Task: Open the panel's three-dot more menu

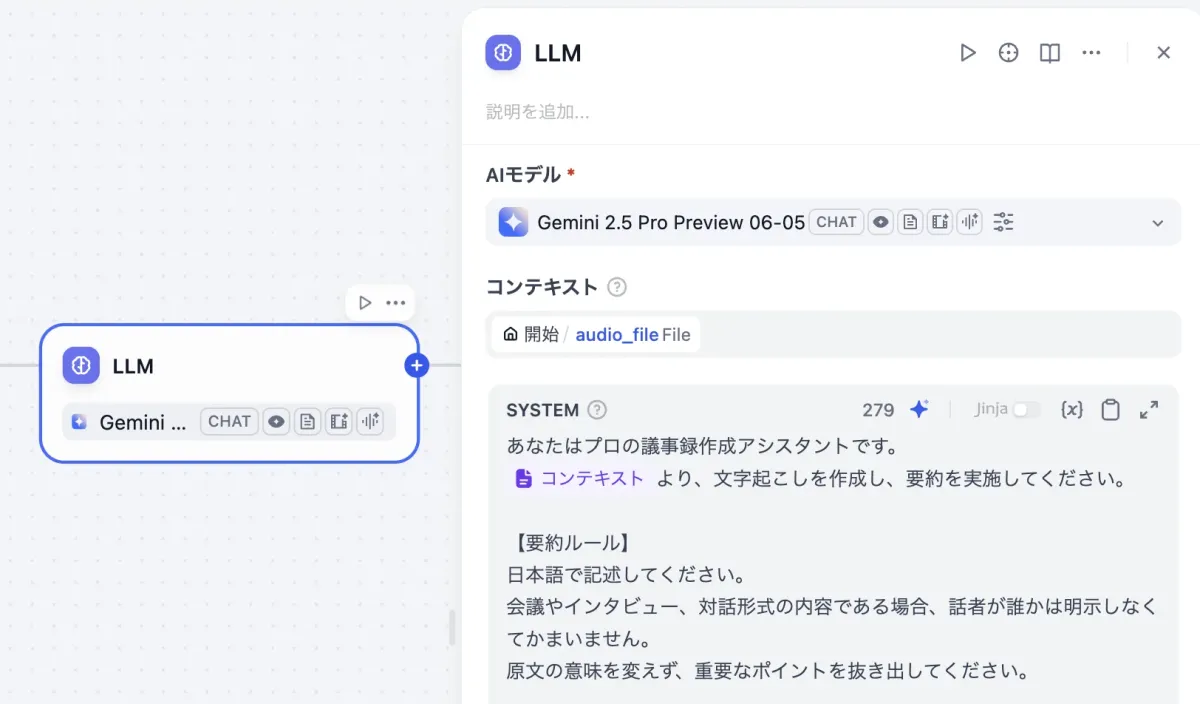Action: click(1091, 53)
